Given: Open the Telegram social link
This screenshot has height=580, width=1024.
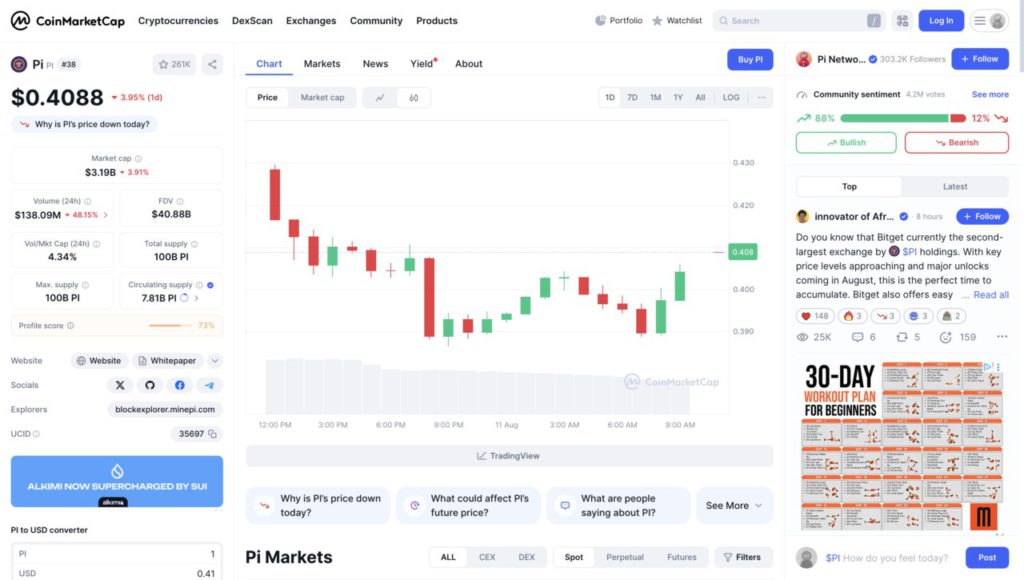Looking at the screenshot, I should pyautogui.click(x=209, y=385).
